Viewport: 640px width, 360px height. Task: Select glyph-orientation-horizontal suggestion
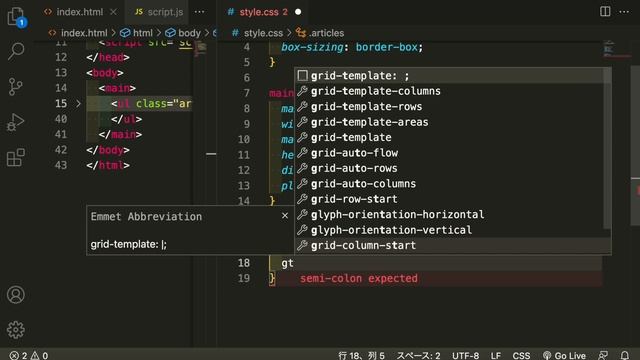449,215
